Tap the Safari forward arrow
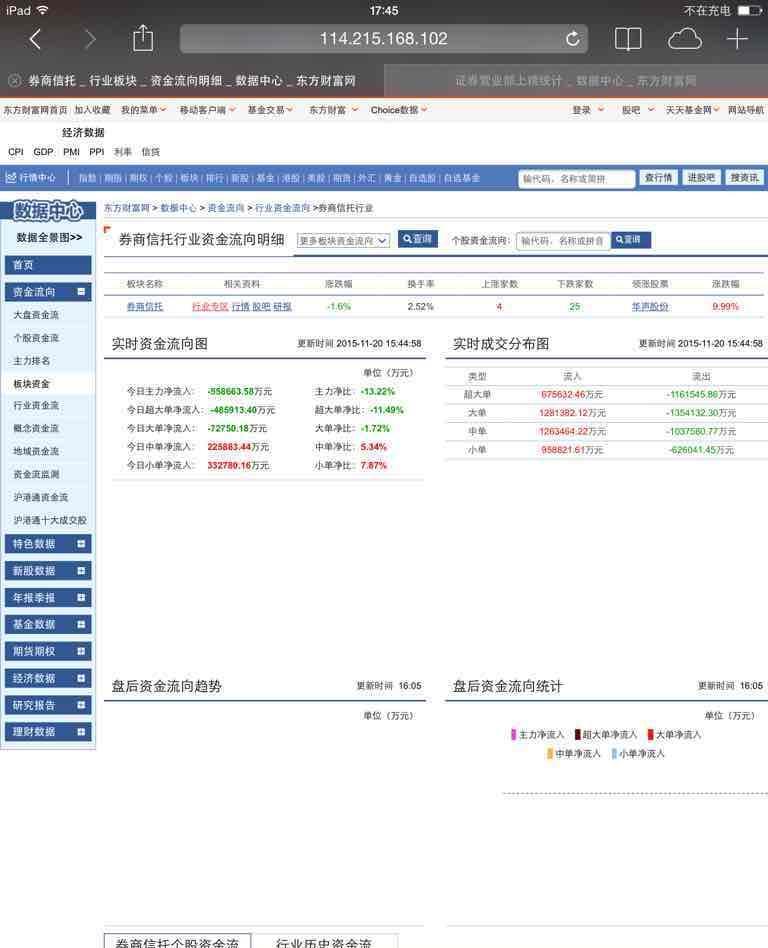This screenshot has height=948, width=768. 89,39
